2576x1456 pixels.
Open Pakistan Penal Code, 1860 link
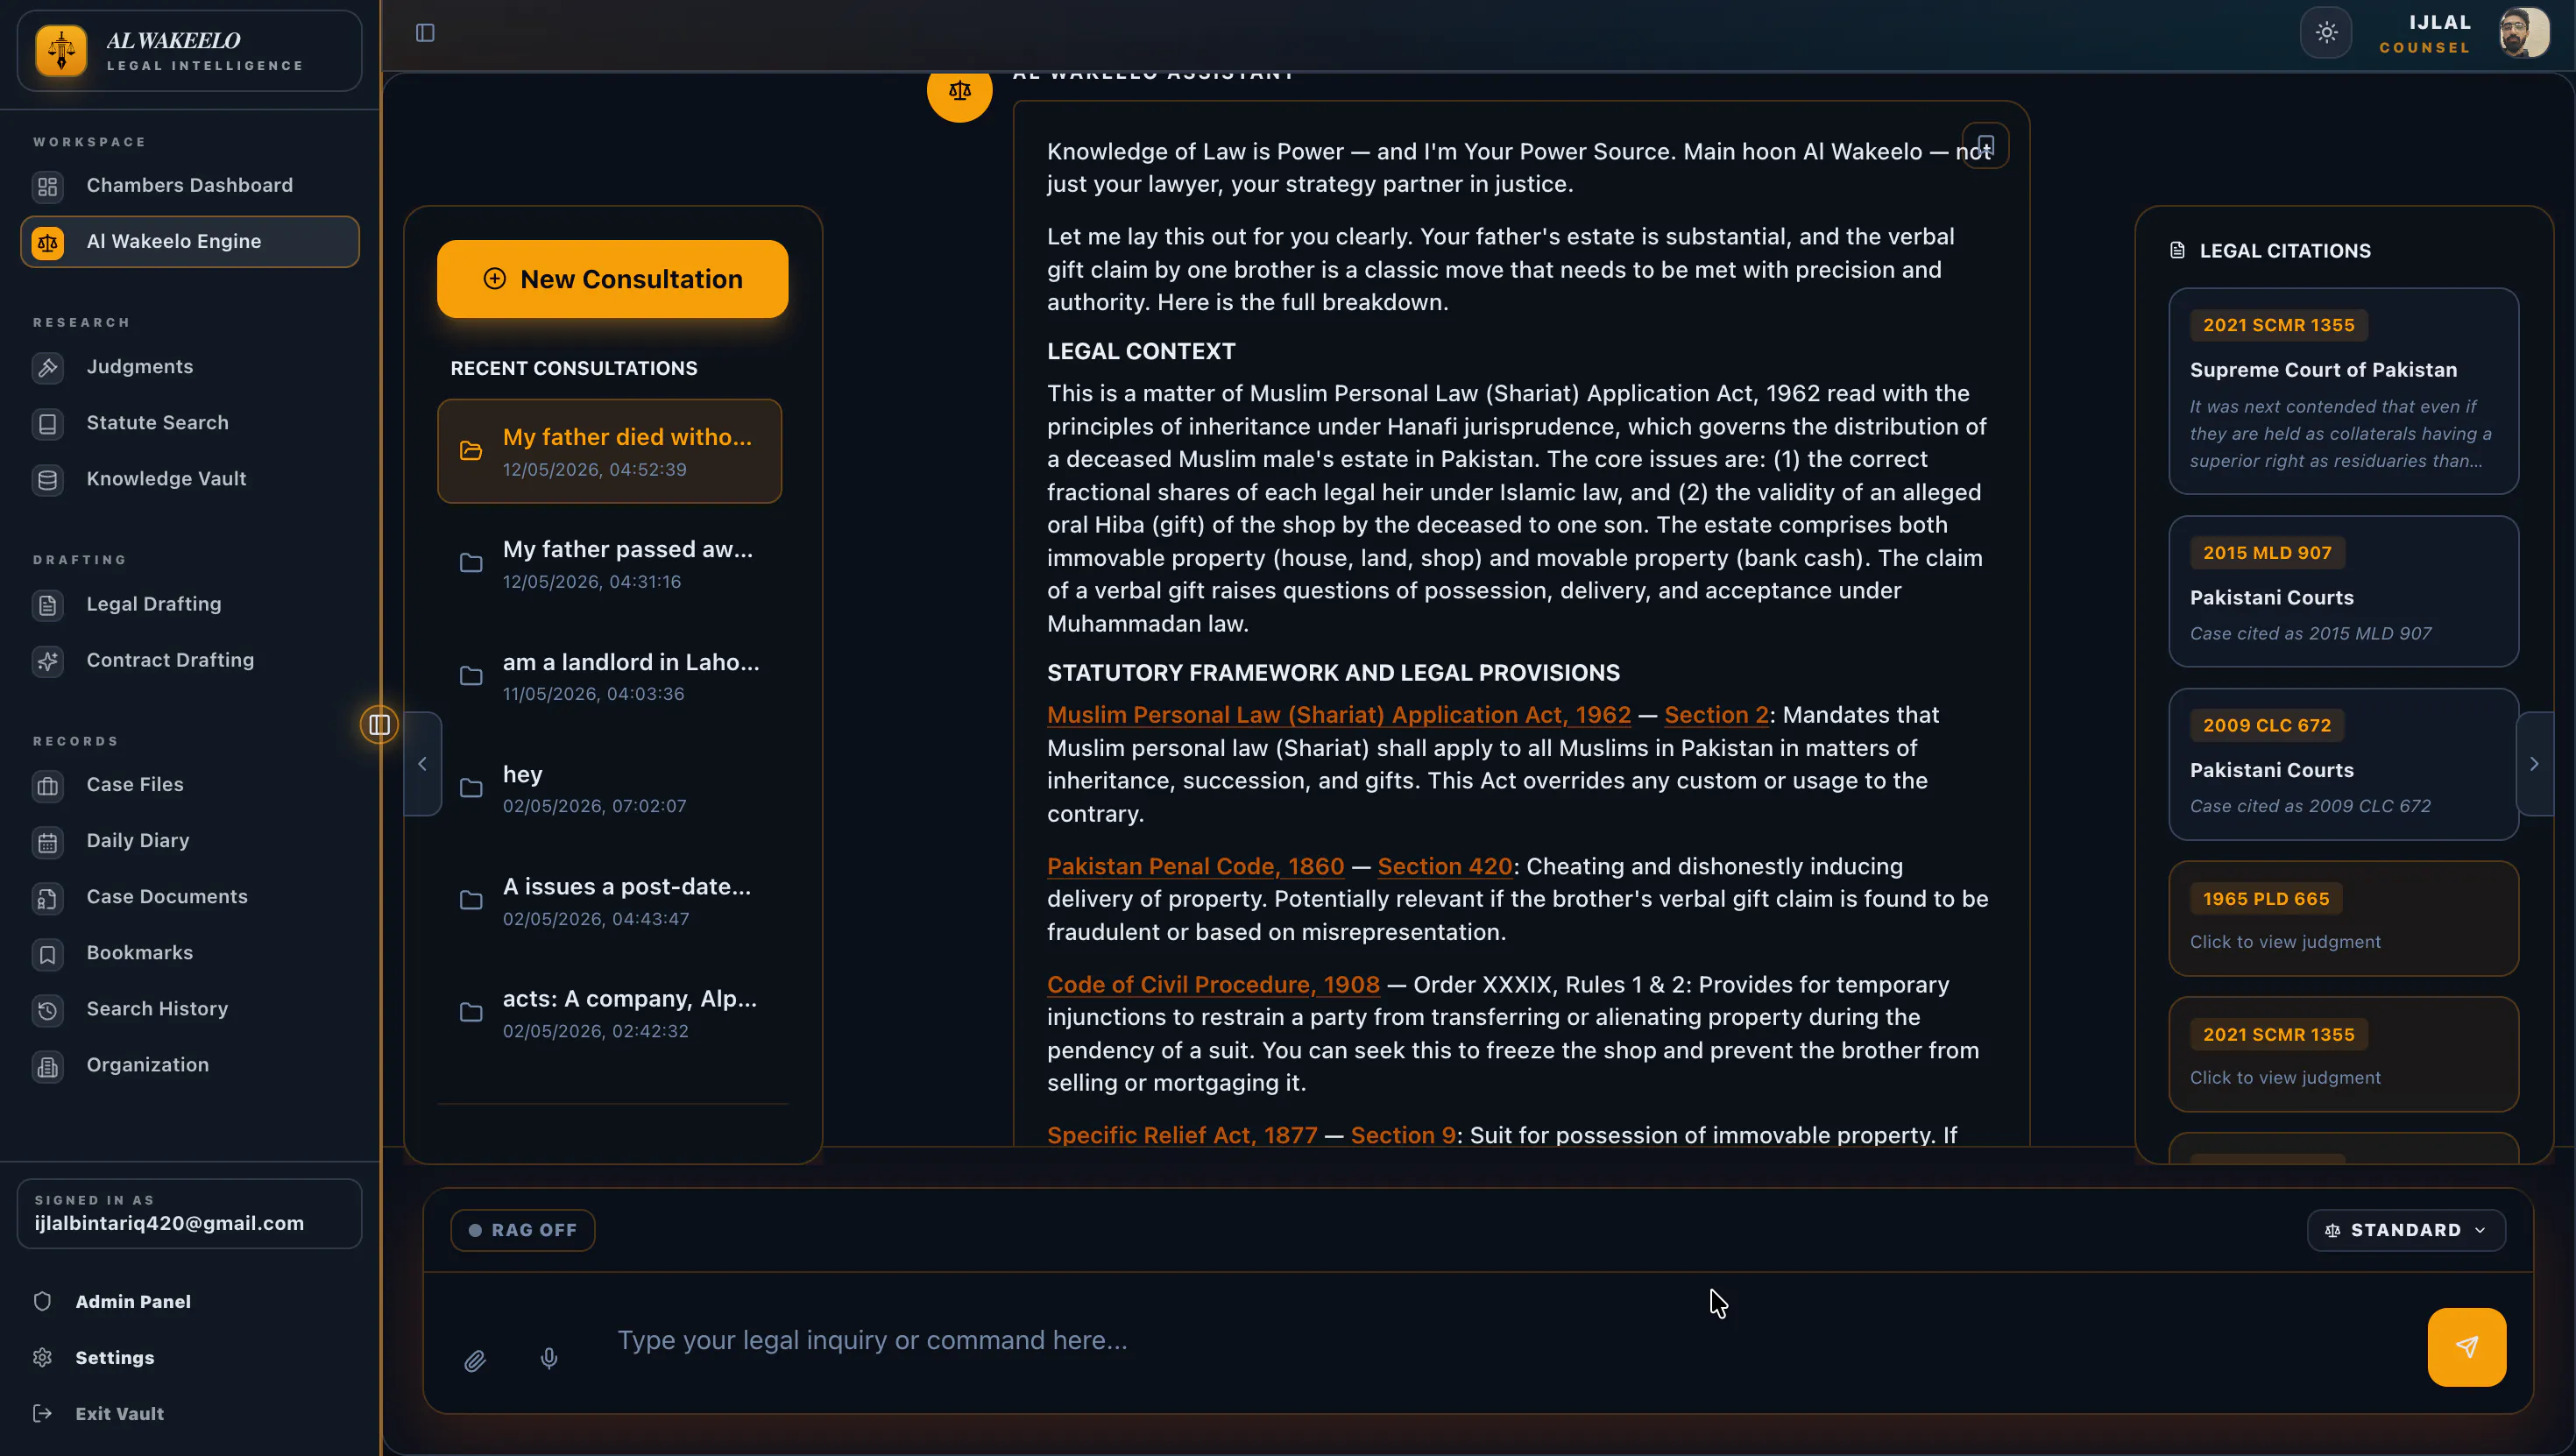coord(1195,866)
